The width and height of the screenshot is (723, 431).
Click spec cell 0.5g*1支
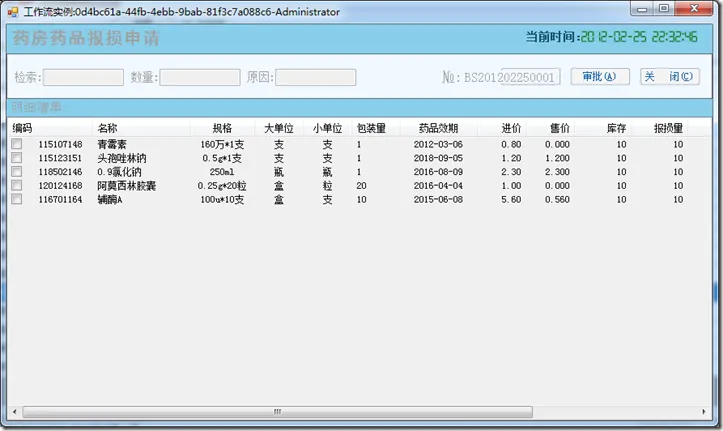pos(222,158)
